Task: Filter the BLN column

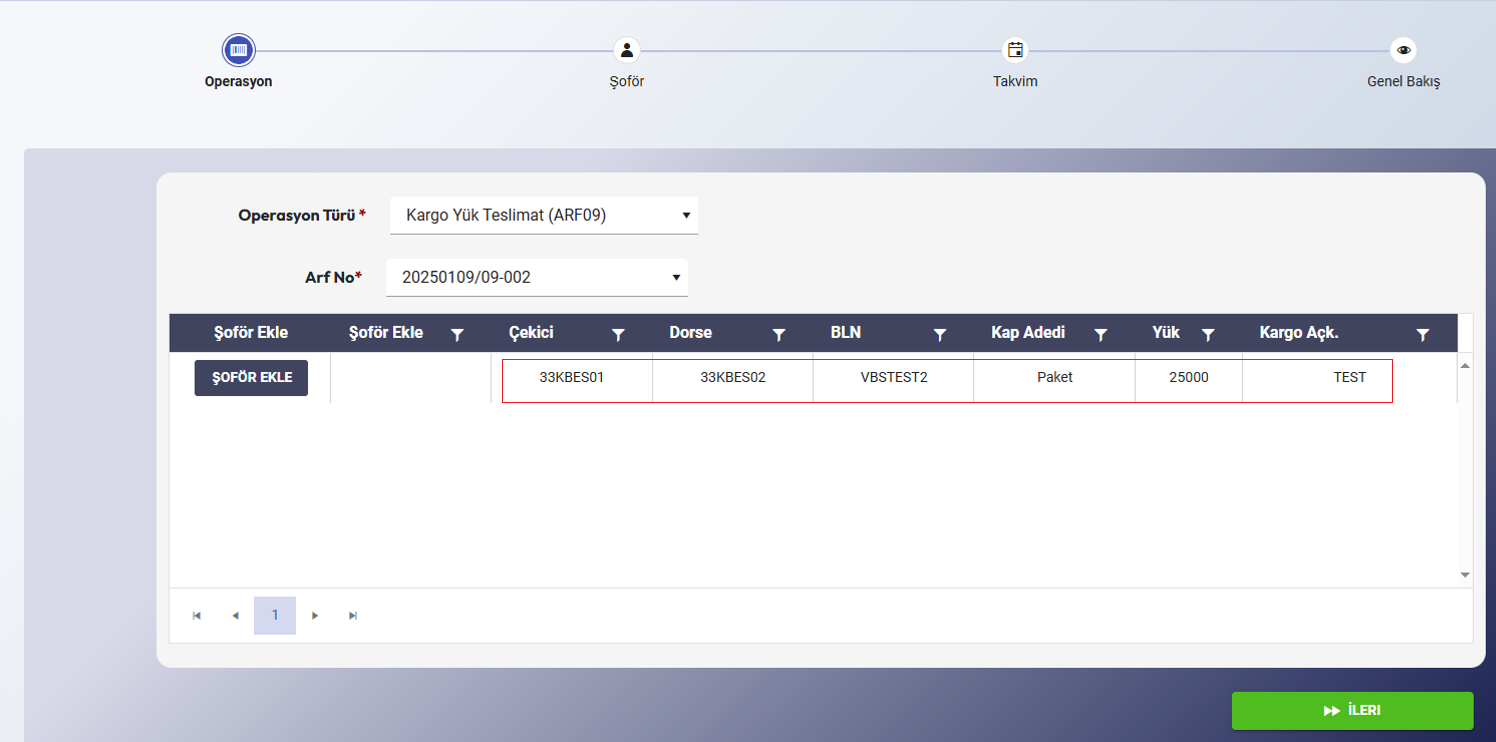Action: [x=940, y=335]
